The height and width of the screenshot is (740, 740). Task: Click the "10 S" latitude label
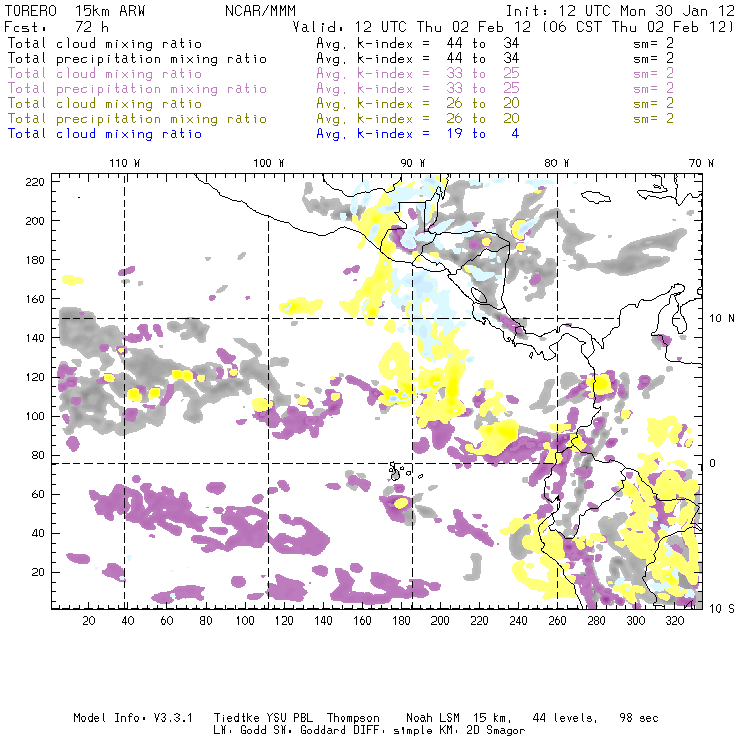722,609
